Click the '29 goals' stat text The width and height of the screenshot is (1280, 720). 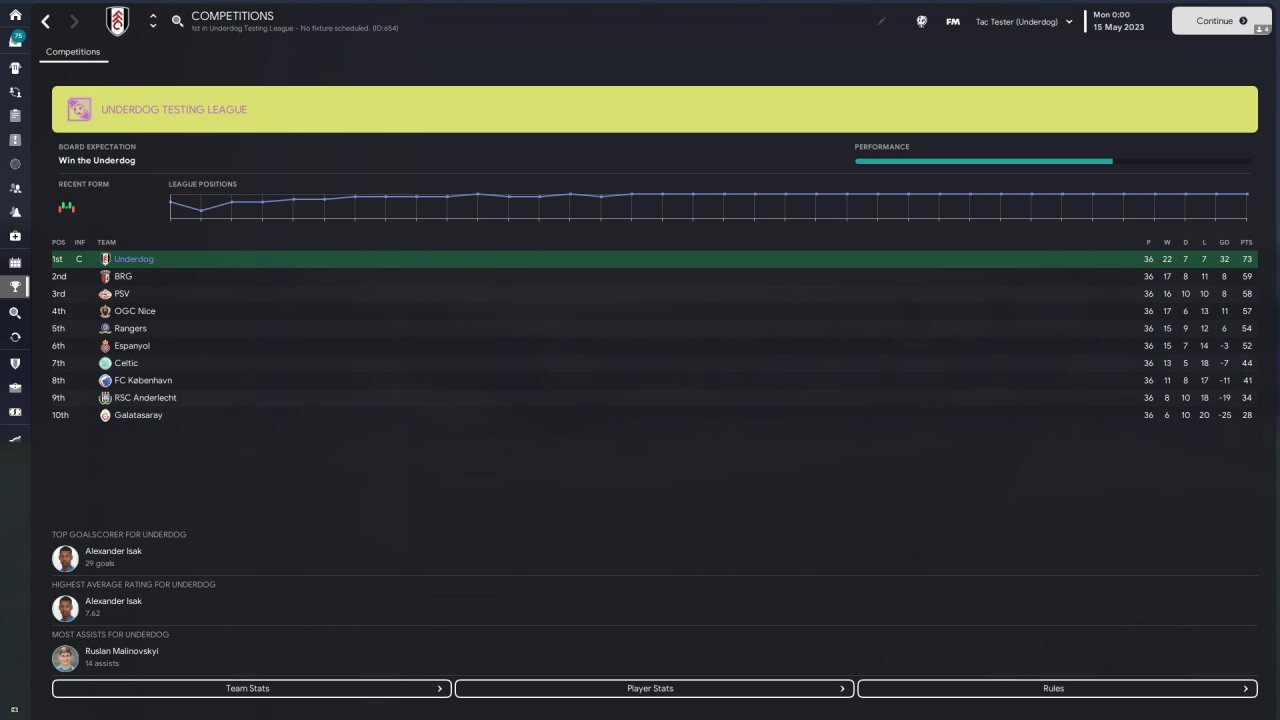[x=99, y=564]
